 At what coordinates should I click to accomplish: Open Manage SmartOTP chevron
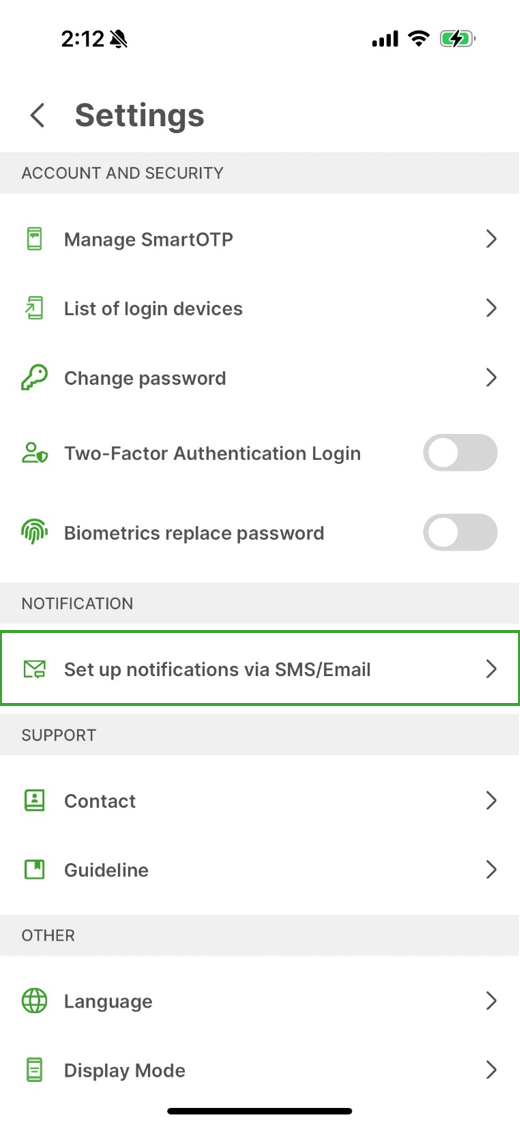pyautogui.click(x=491, y=239)
